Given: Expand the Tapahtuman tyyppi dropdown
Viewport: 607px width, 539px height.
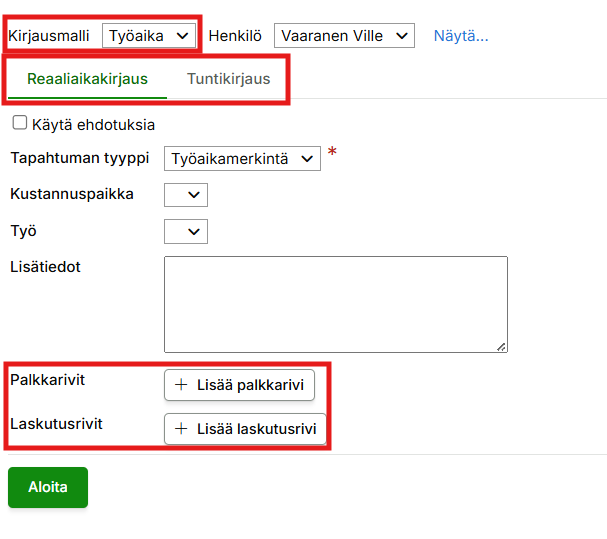Looking at the screenshot, I should [x=242, y=158].
